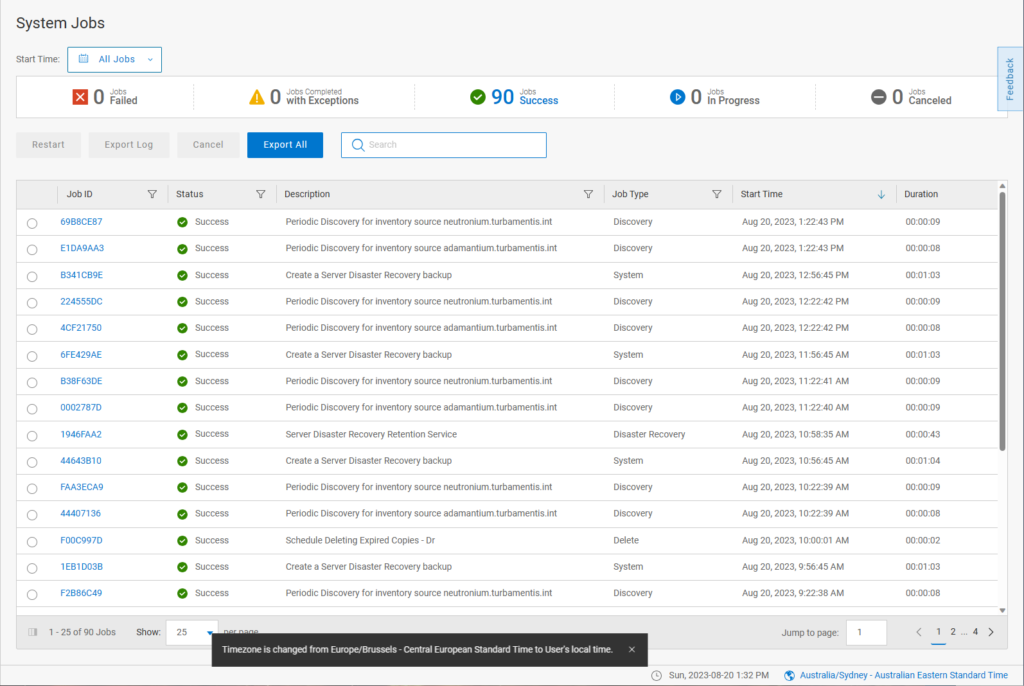The height and width of the screenshot is (686, 1024).
Task: Select the radio button for job 69B8CE87
Action: click(x=32, y=223)
